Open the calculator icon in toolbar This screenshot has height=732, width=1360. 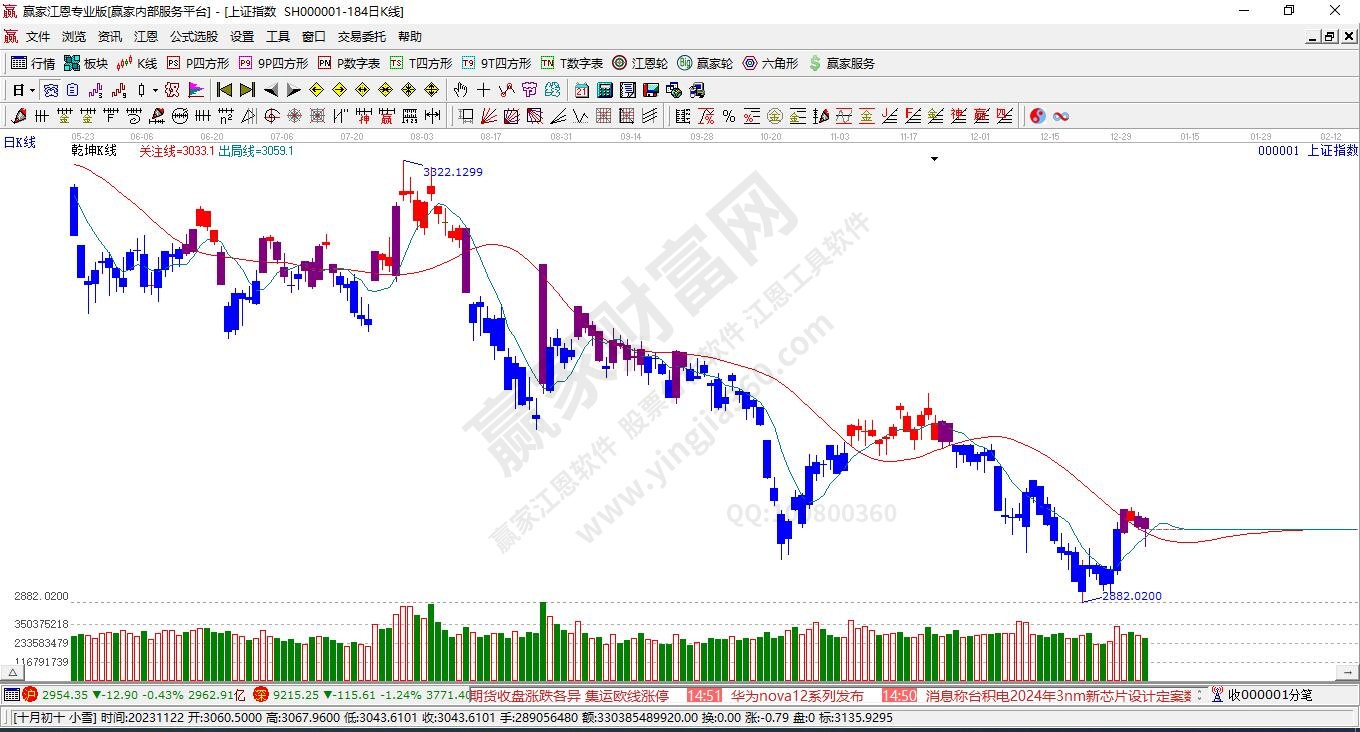604,90
